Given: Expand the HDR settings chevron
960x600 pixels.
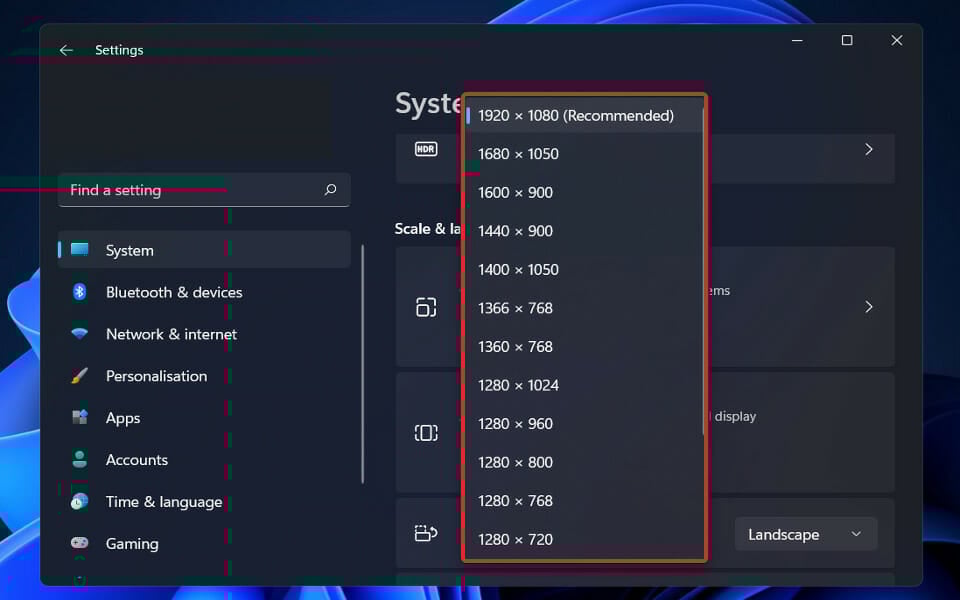Looking at the screenshot, I should click(869, 149).
